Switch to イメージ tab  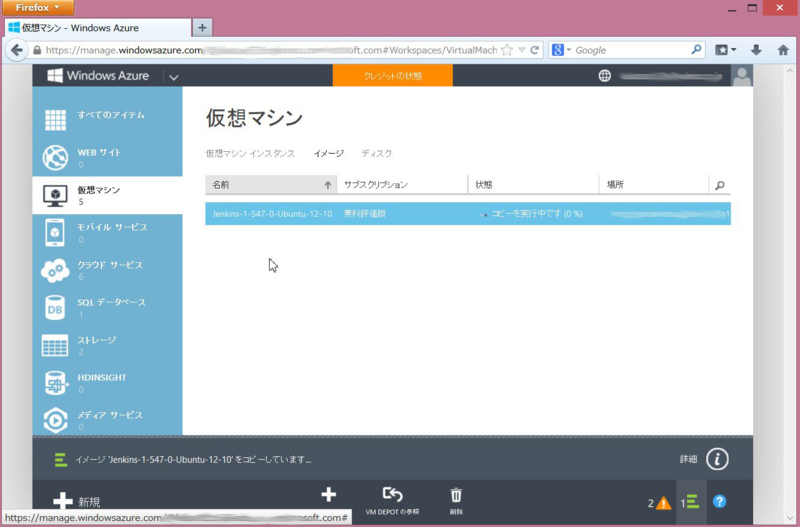[329, 154]
